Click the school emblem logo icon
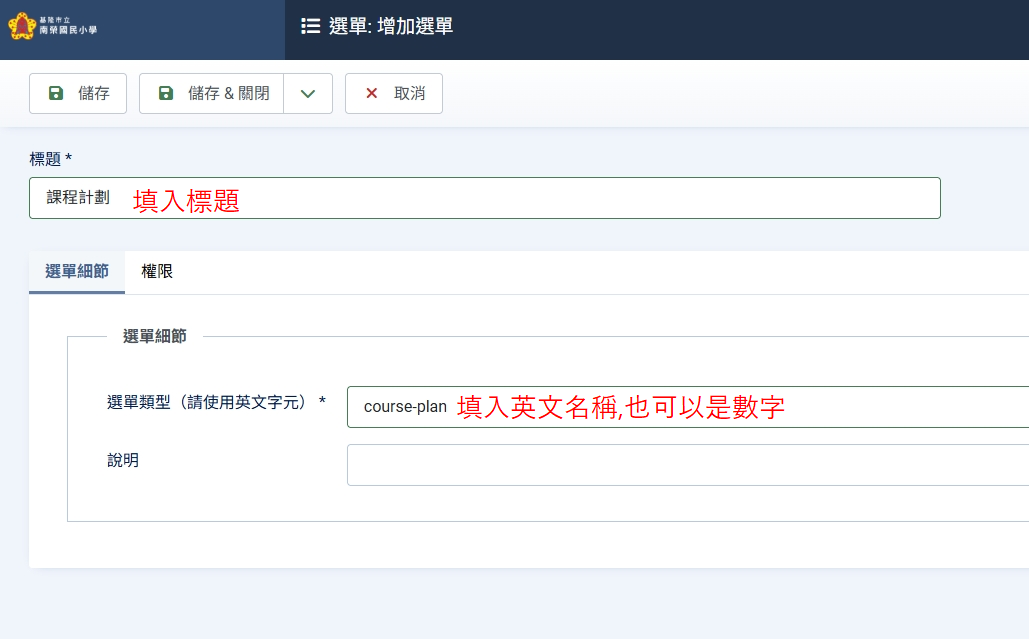The width and height of the screenshot is (1029, 639). tap(22, 26)
